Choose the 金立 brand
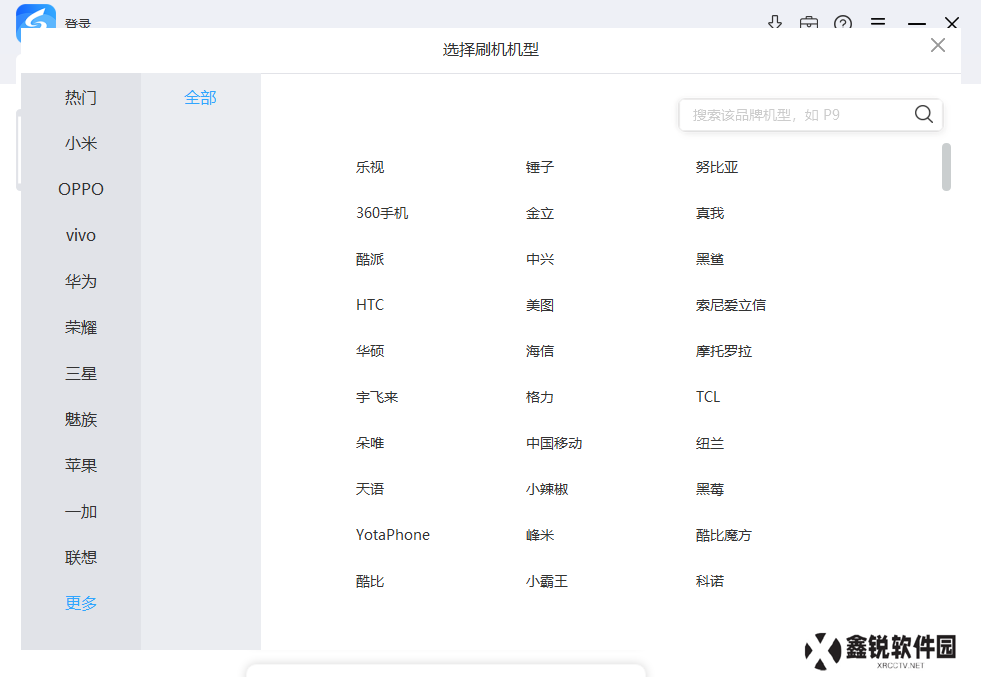Image resolution: width=981 pixels, height=677 pixels. [x=539, y=213]
